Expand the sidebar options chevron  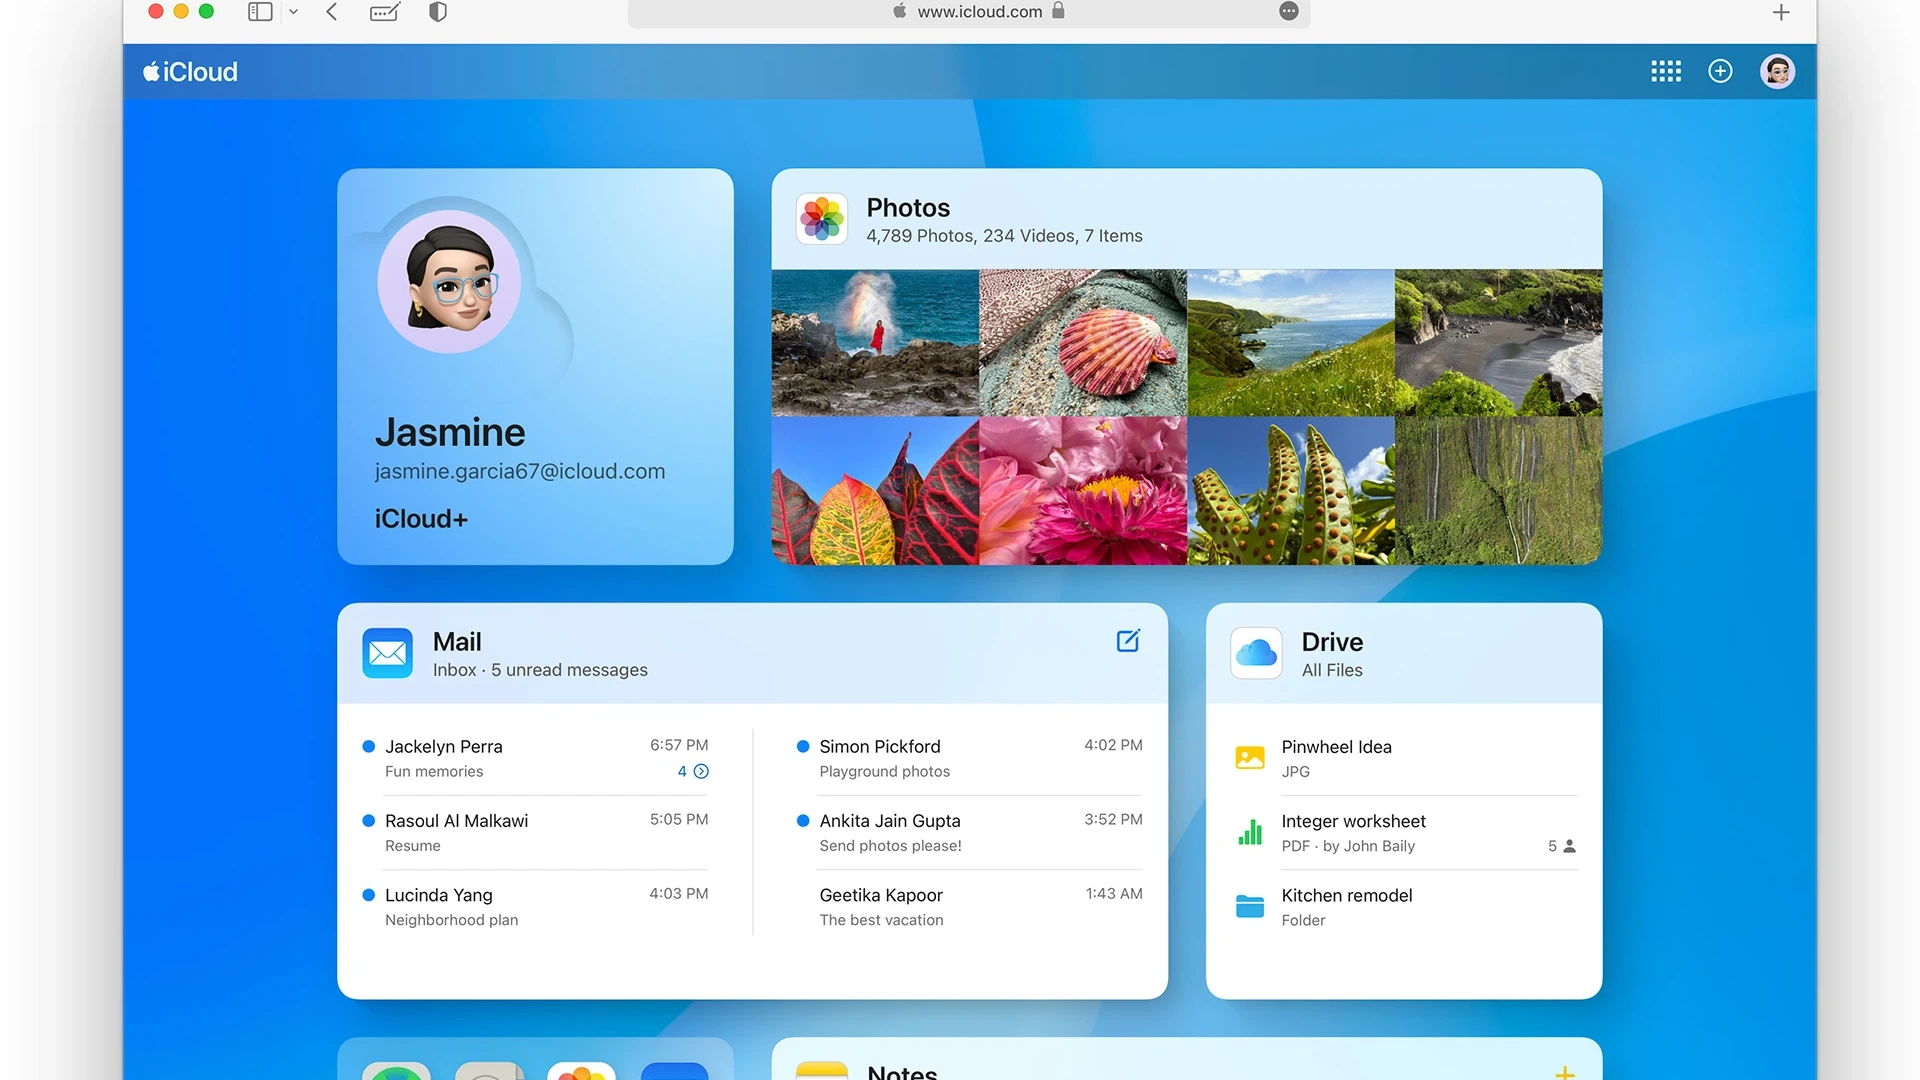pos(294,12)
